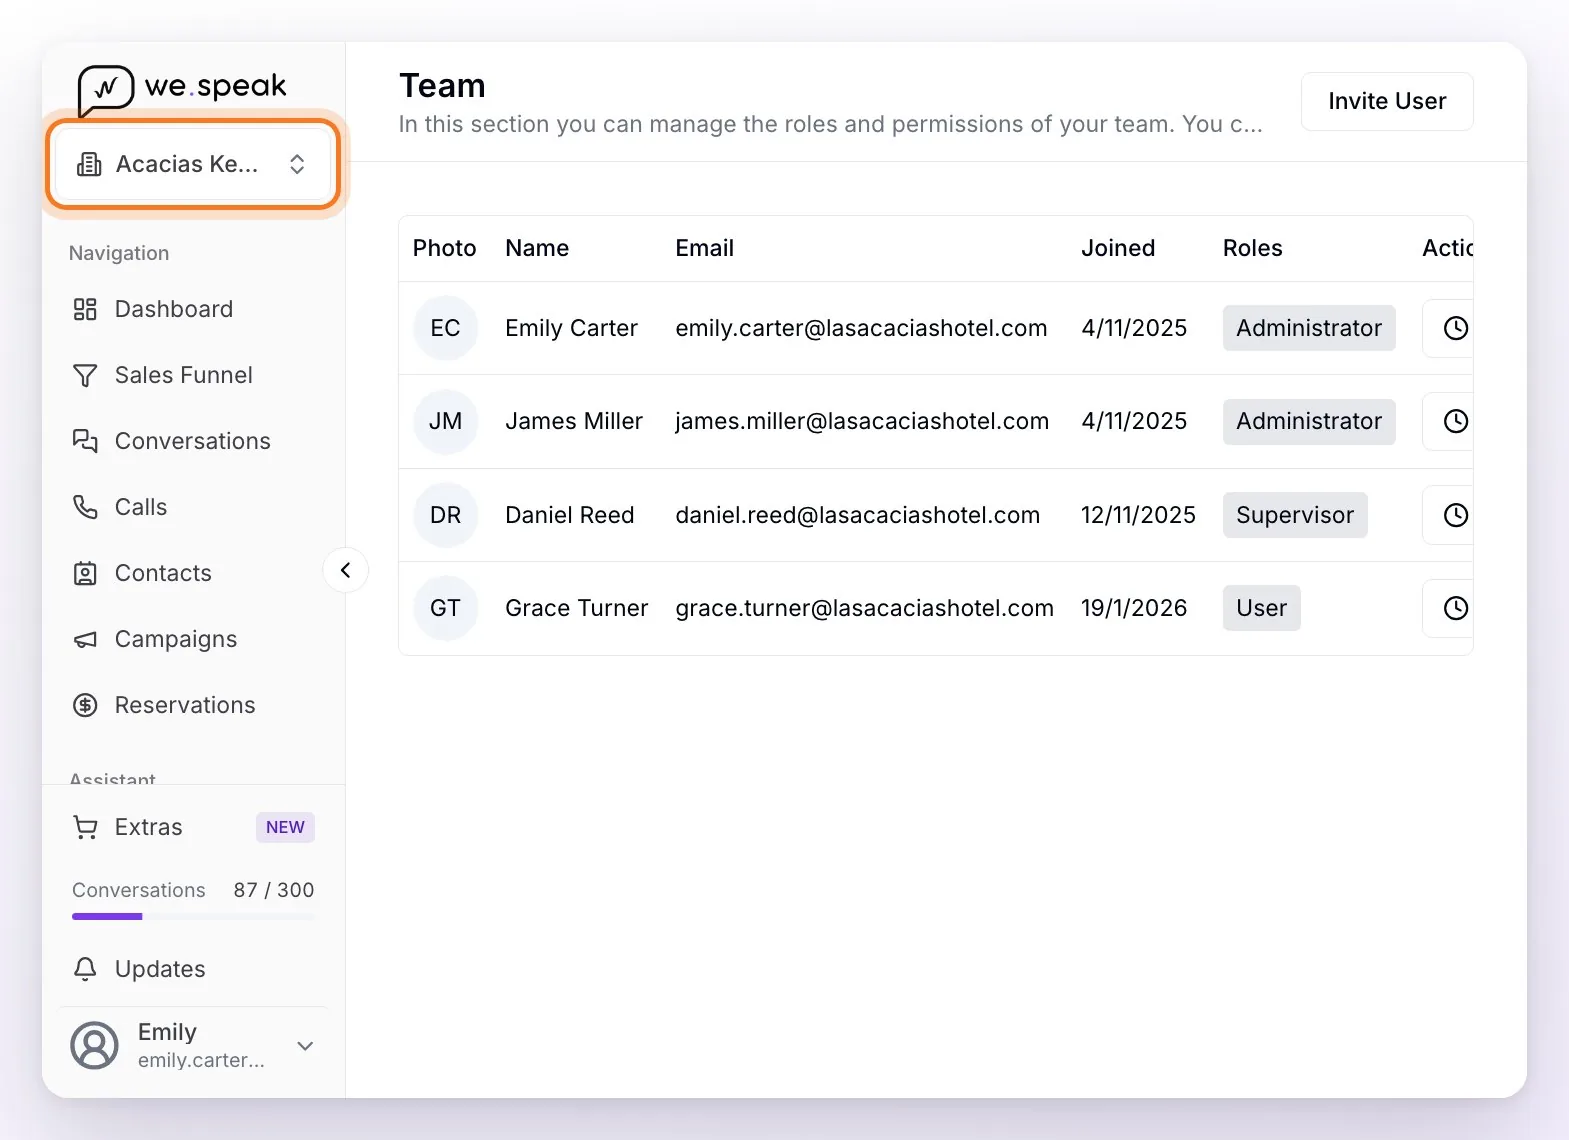Click the Campaigns megaphone icon
Viewport: 1569px width, 1140px height.
coord(85,639)
